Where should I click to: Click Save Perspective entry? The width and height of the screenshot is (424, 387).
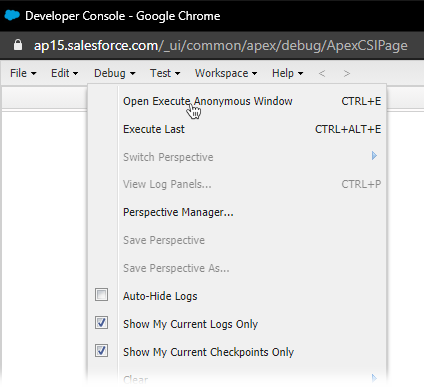237,240
